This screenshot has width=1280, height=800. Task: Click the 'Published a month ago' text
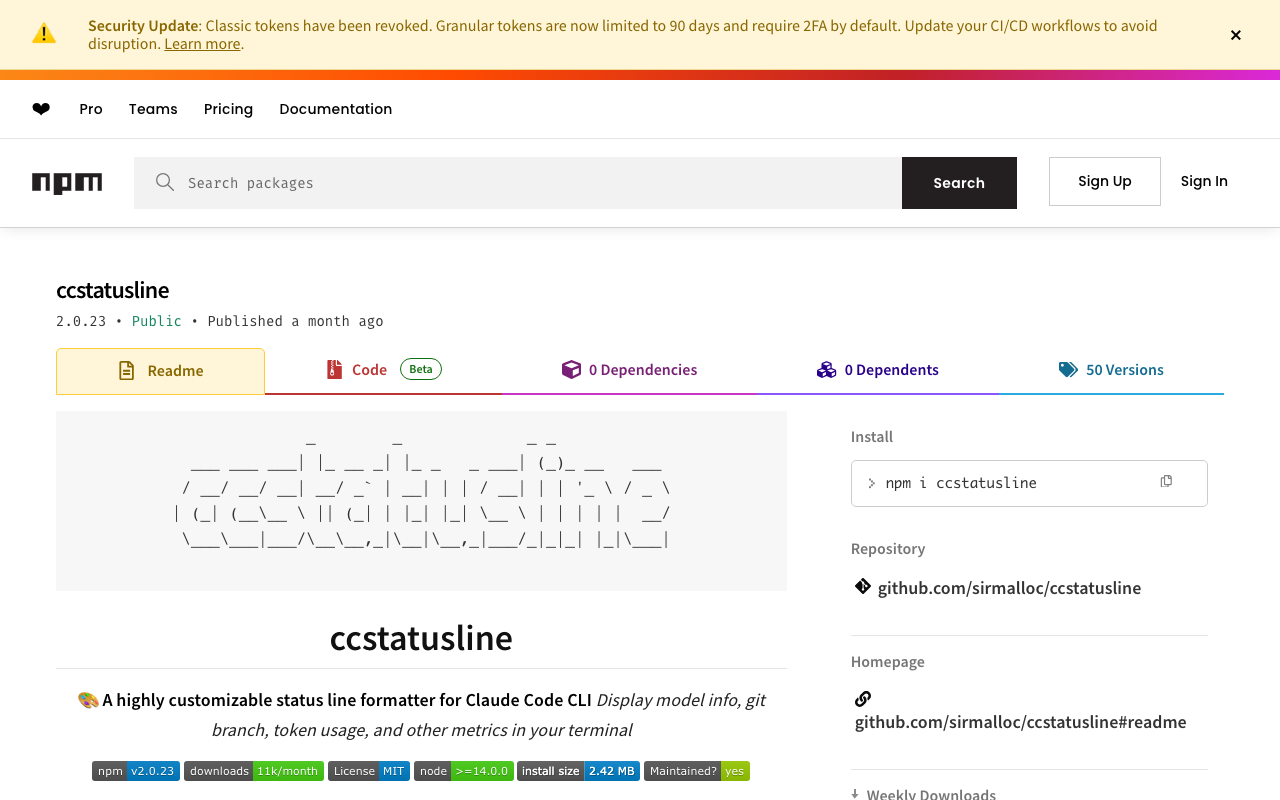[295, 321]
